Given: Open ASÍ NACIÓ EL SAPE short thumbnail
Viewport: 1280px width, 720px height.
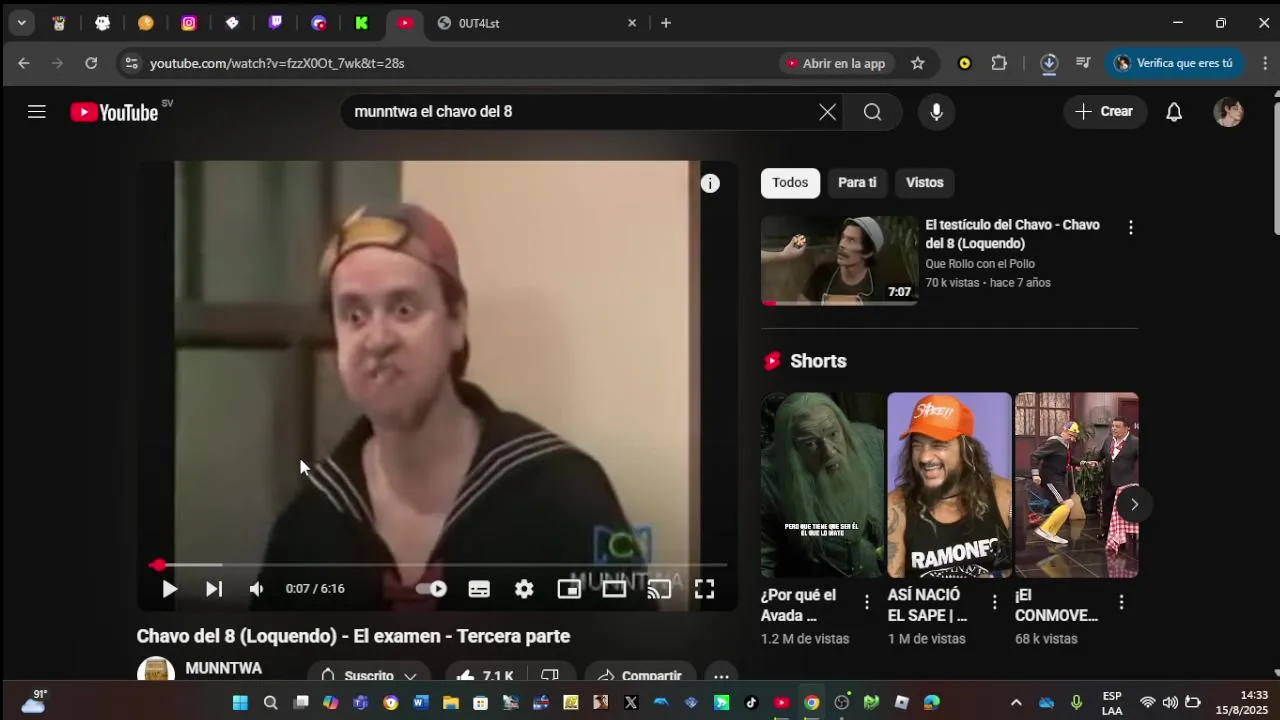Looking at the screenshot, I should click(x=949, y=485).
